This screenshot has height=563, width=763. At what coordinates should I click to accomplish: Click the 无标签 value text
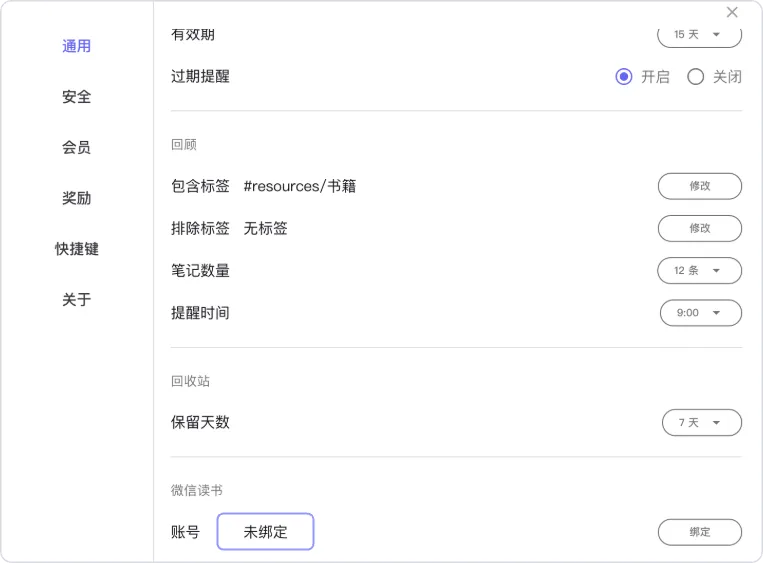click(x=265, y=228)
